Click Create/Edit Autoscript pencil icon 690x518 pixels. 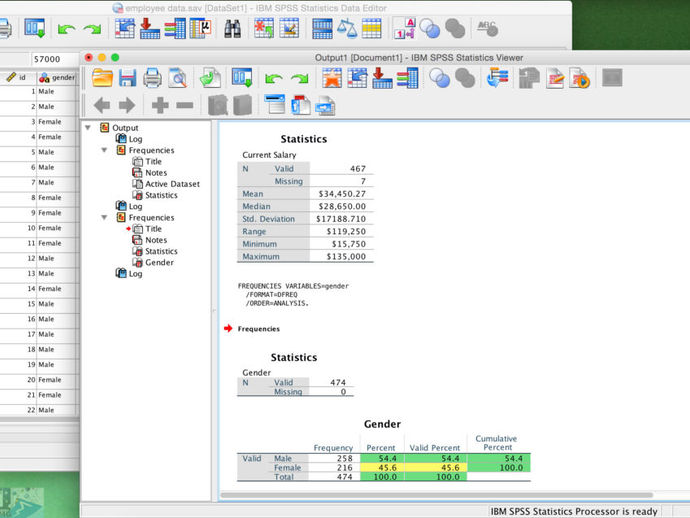(555, 78)
